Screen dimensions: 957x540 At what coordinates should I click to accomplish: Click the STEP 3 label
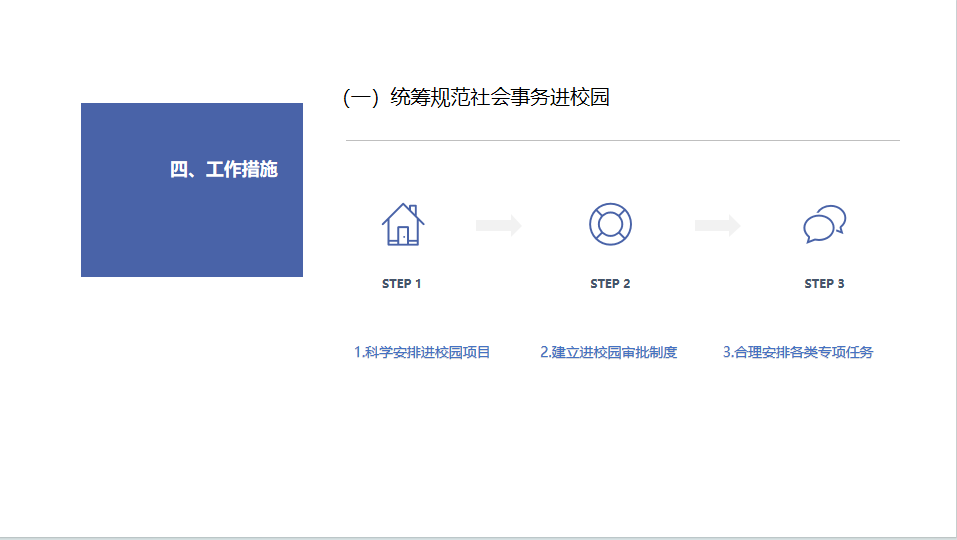coord(825,284)
